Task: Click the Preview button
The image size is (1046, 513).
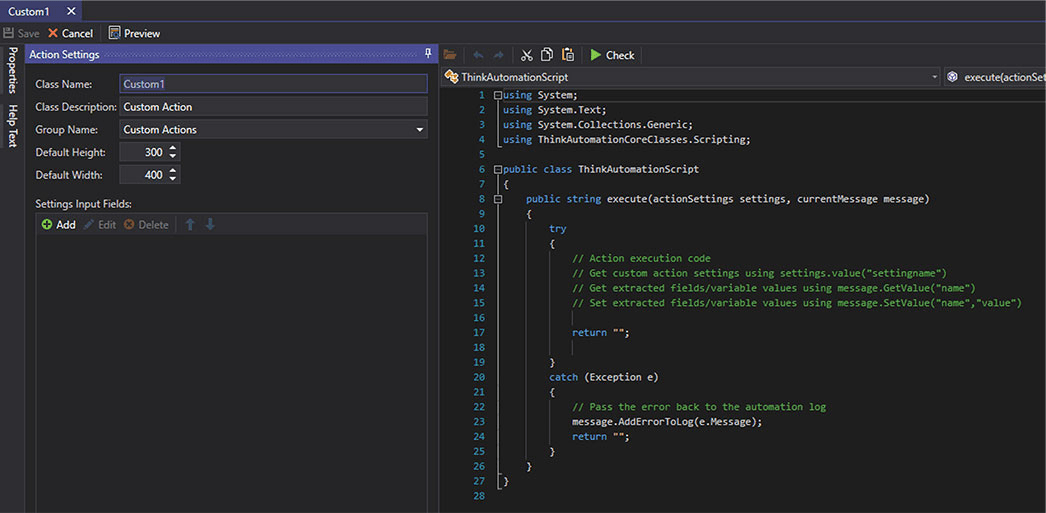Action: coord(134,33)
